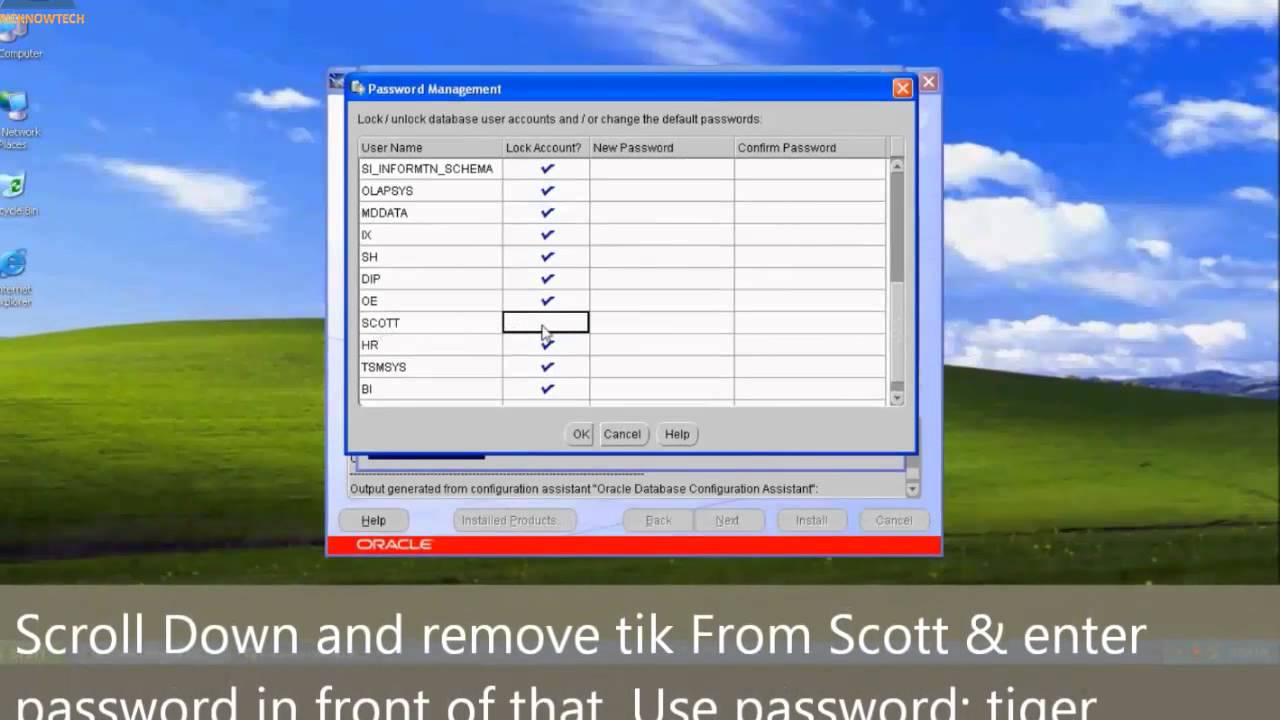Click New Password field for HR
The image size is (1280, 720).
pos(661,345)
